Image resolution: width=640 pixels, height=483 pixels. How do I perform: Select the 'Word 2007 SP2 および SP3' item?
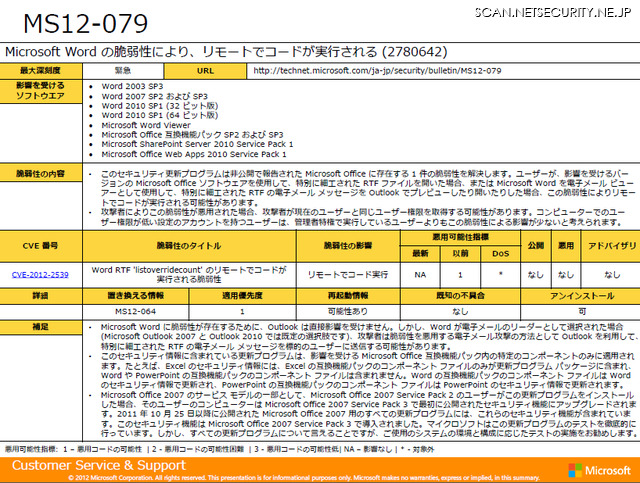pyautogui.click(x=154, y=96)
